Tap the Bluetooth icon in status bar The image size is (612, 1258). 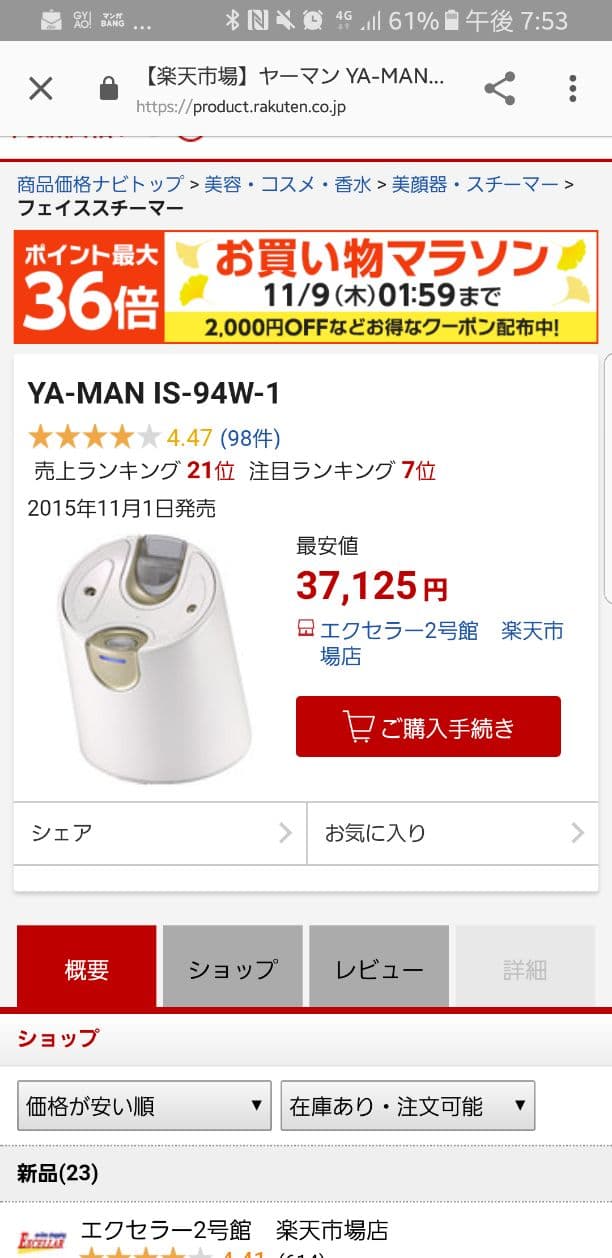[x=231, y=20]
